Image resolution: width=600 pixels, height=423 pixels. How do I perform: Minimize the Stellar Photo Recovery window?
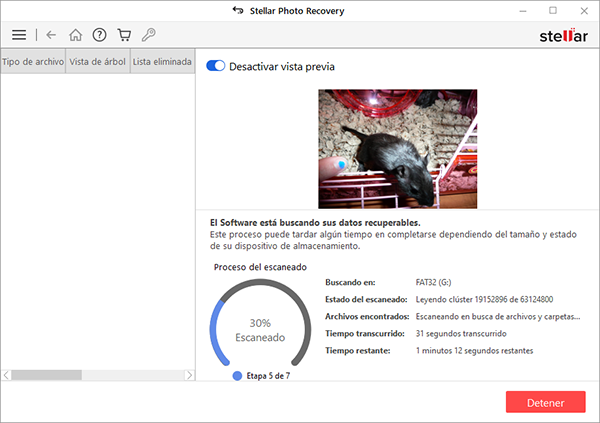point(523,11)
